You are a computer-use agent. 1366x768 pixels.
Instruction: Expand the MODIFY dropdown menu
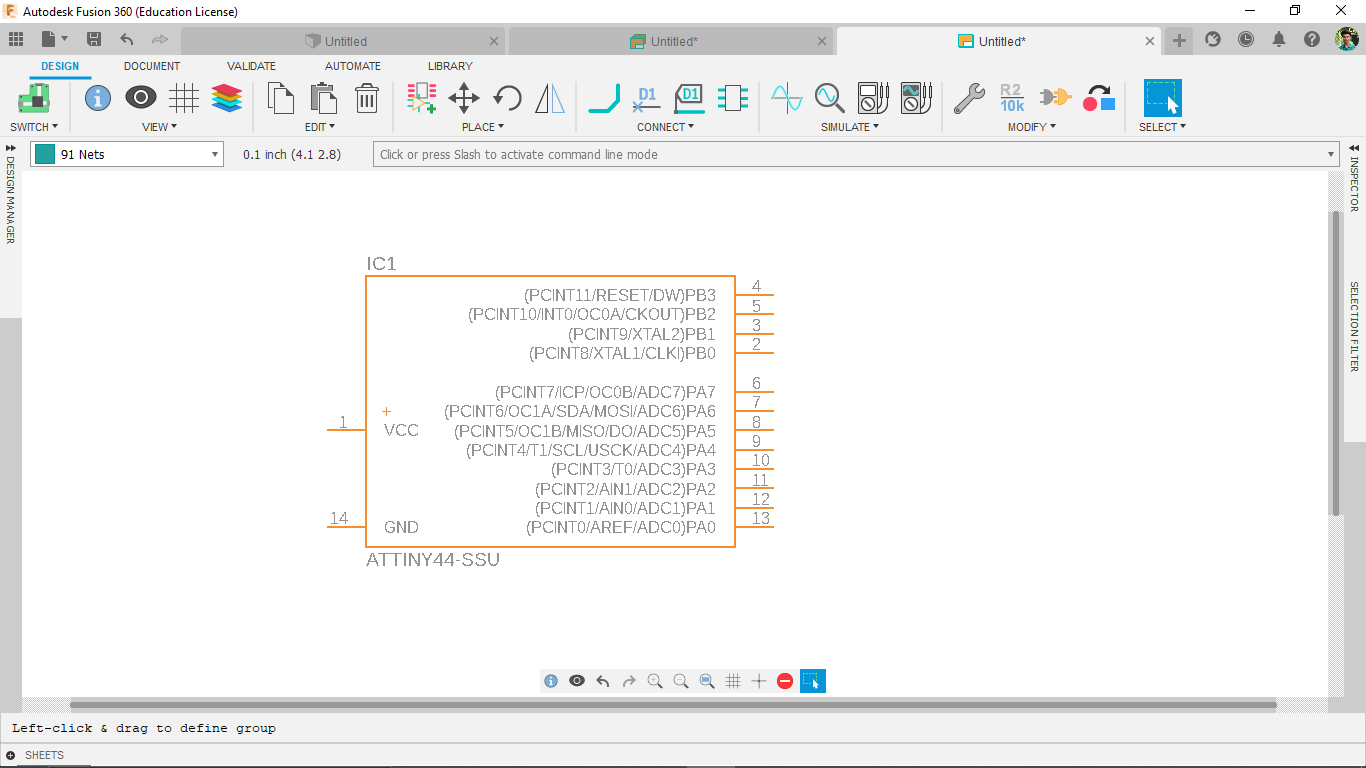coord(1031,127)
